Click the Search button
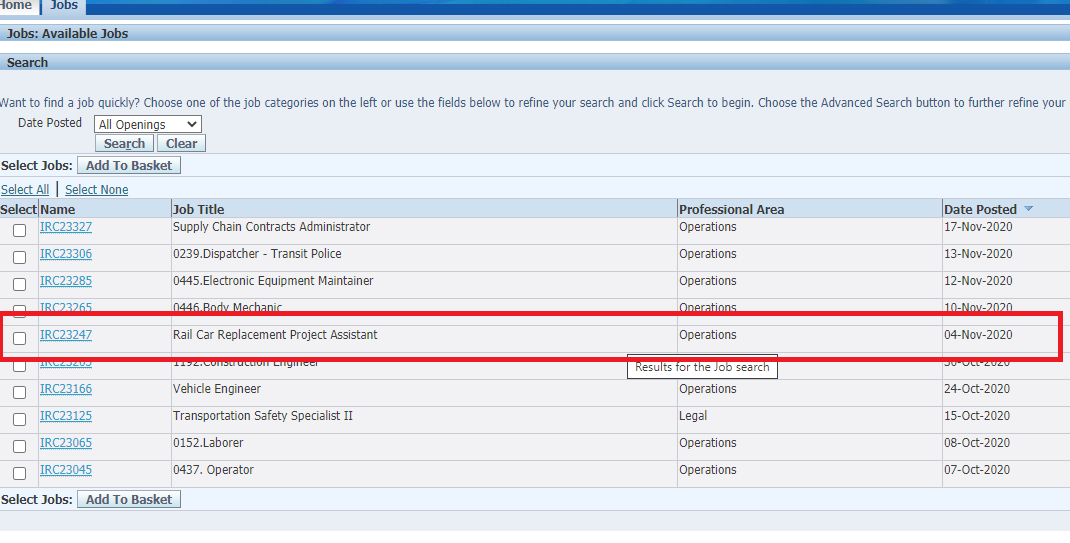Image resolution: width=1070 pixels, height=543 pixels. coord(124,143)
